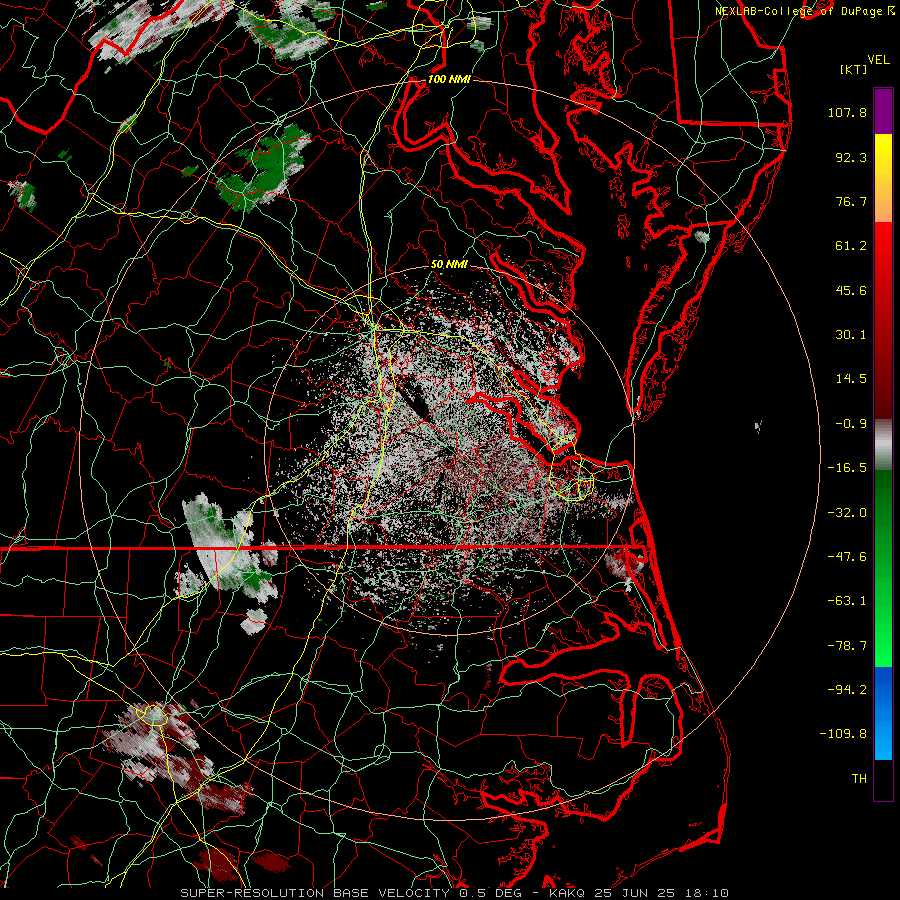Click the -32.0 legend value
This screenshot has width=900, height=900.
point(847,513)
